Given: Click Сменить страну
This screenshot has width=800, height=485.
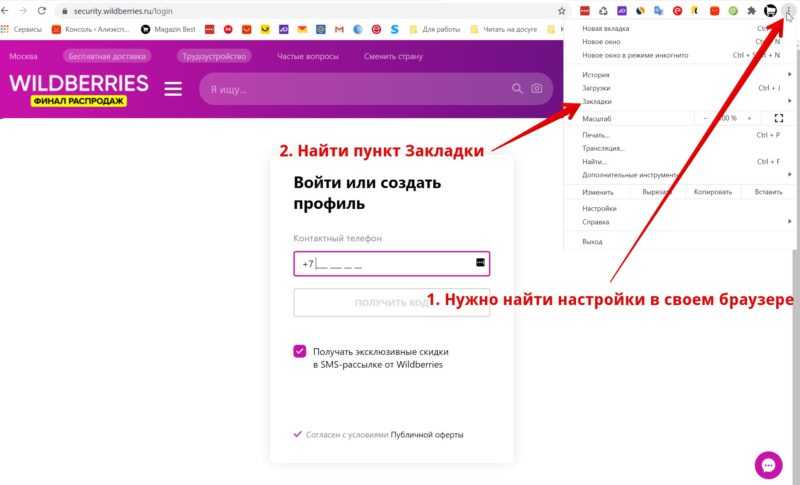Looking at the screenshot, I should coord(393,56).
